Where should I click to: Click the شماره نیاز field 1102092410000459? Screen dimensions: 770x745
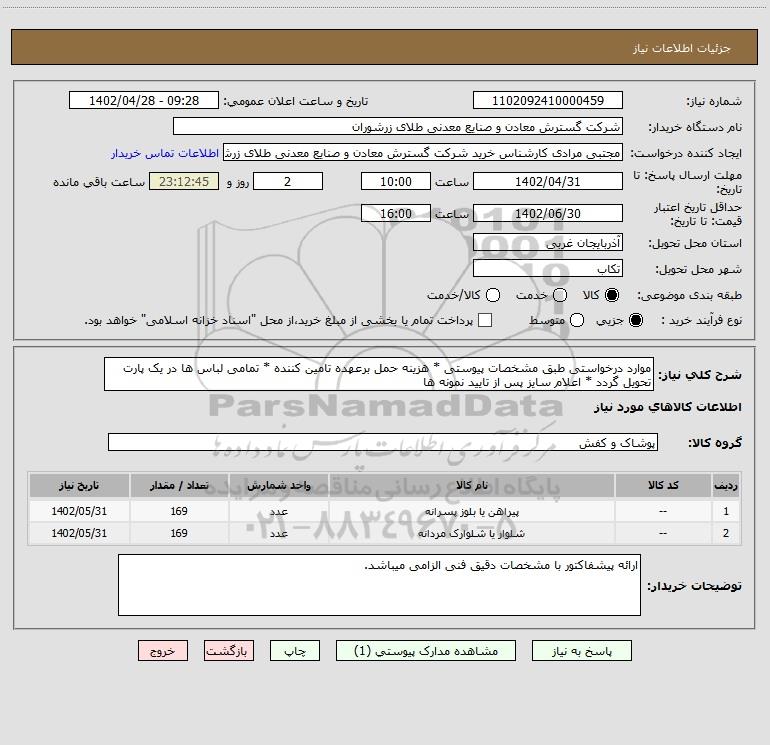coord(548,100)
